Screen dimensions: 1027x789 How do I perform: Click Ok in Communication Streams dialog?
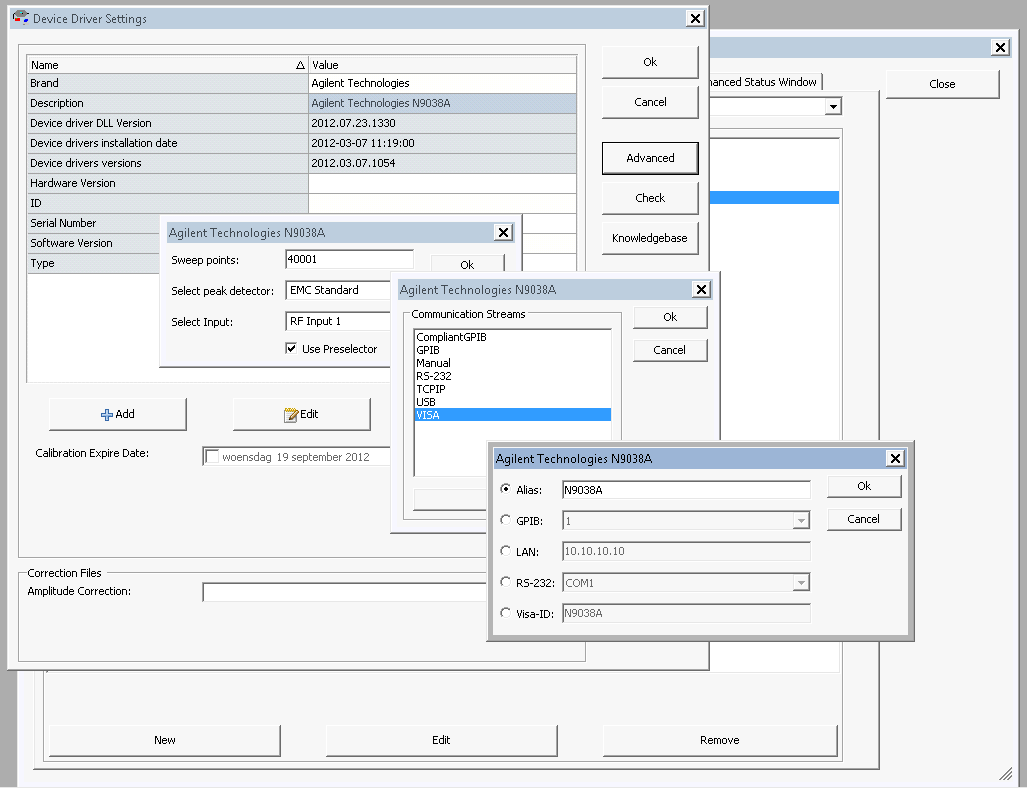[x=670, y=317]
